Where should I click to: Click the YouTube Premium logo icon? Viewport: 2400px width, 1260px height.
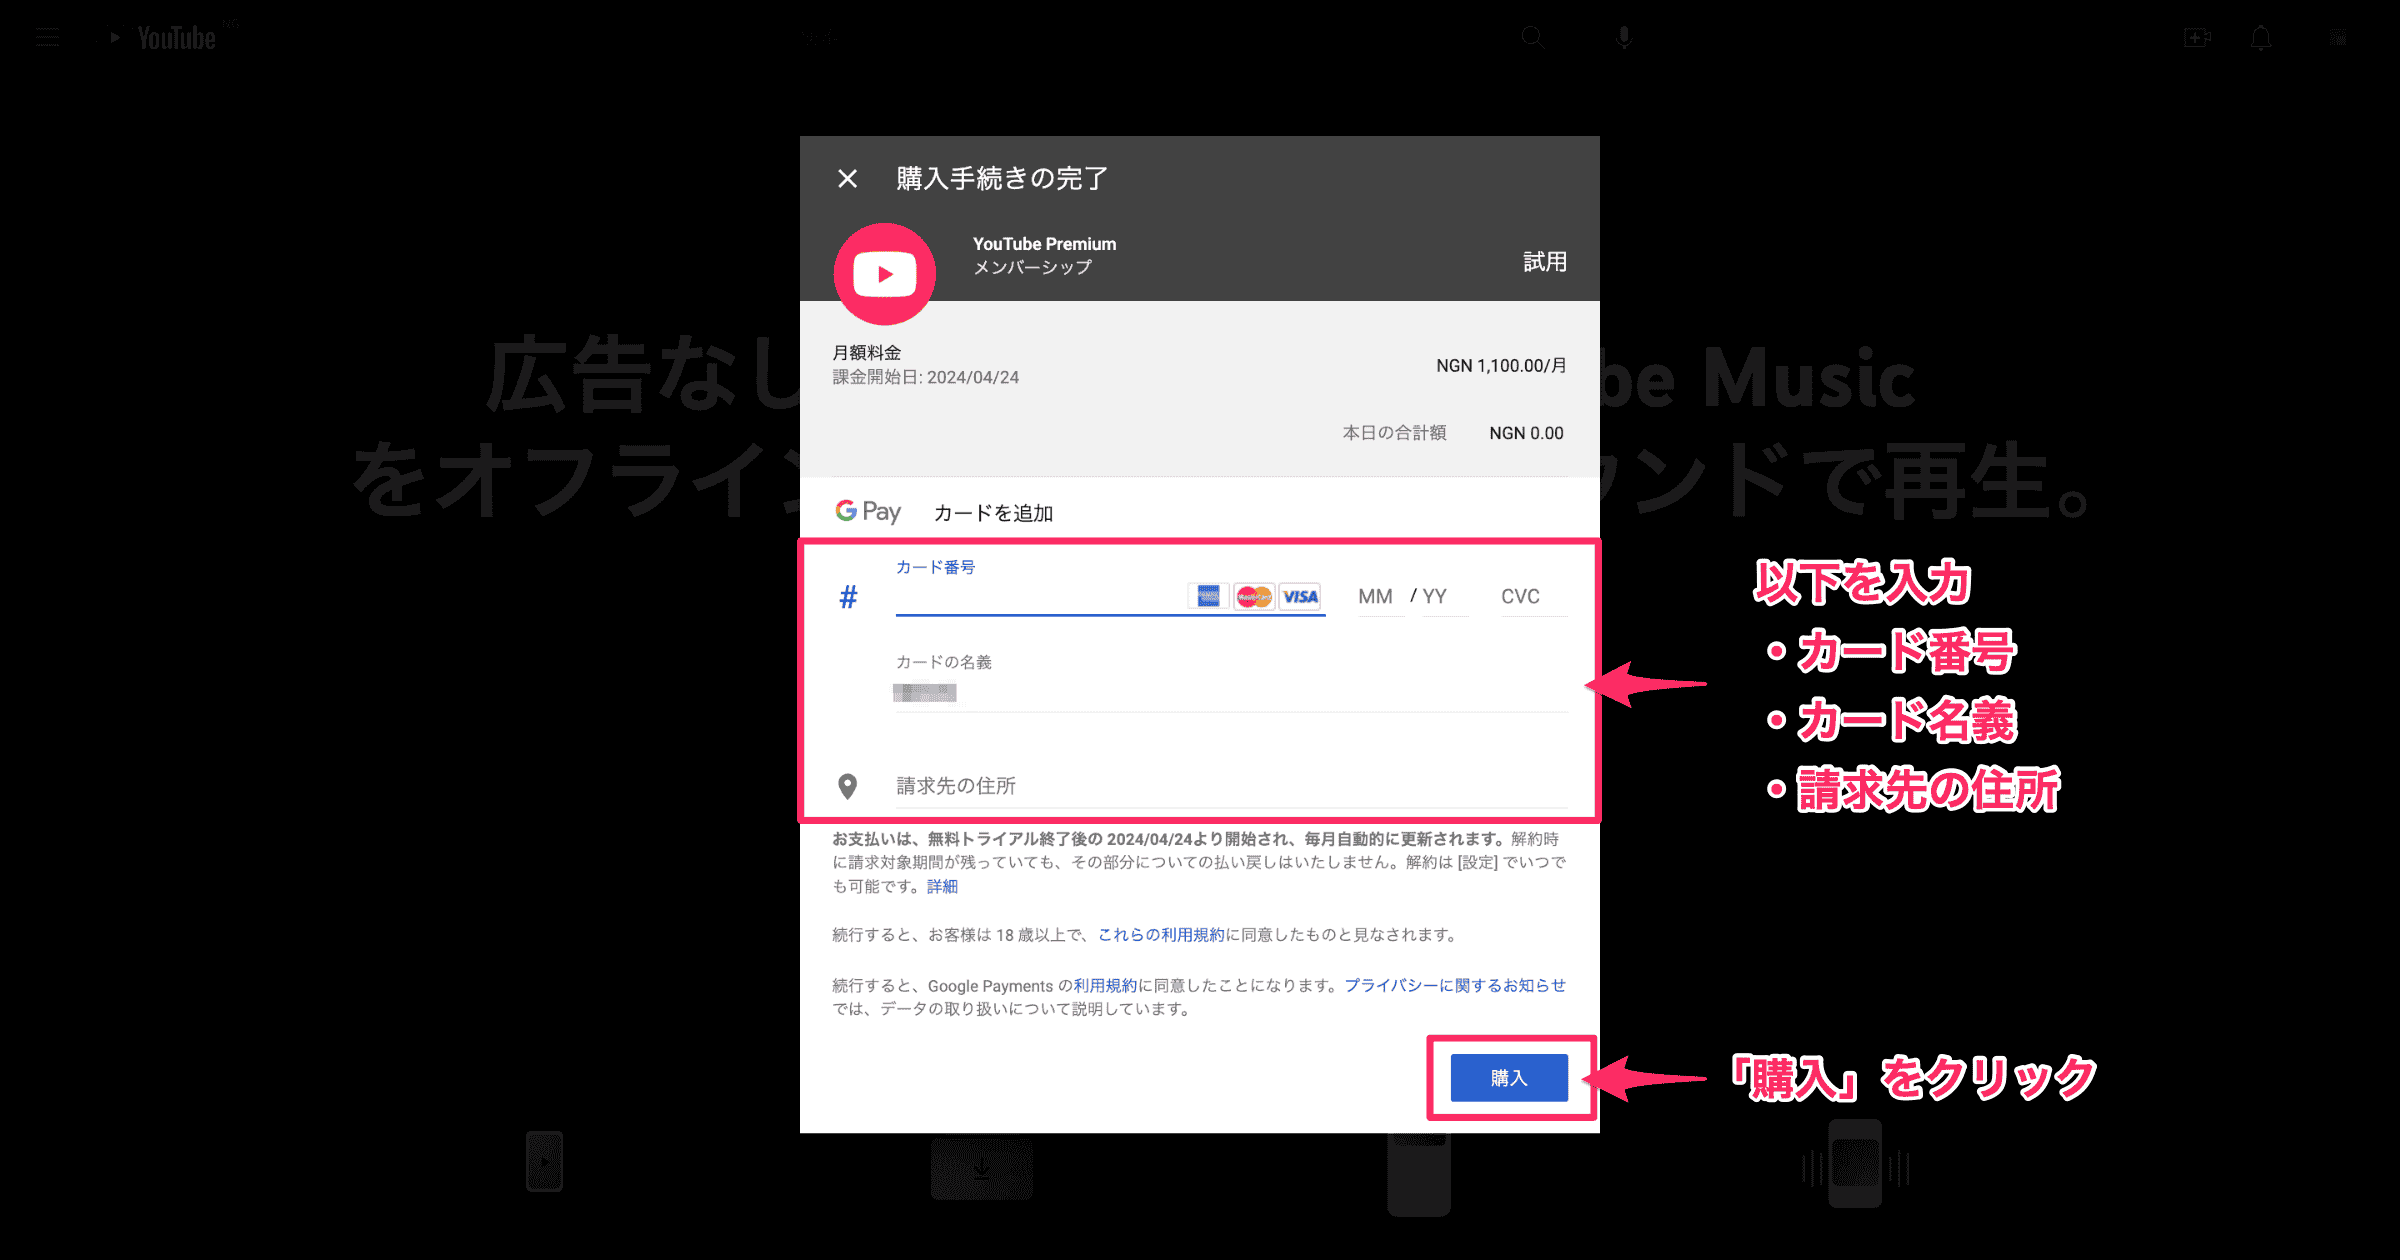[885, 273]
